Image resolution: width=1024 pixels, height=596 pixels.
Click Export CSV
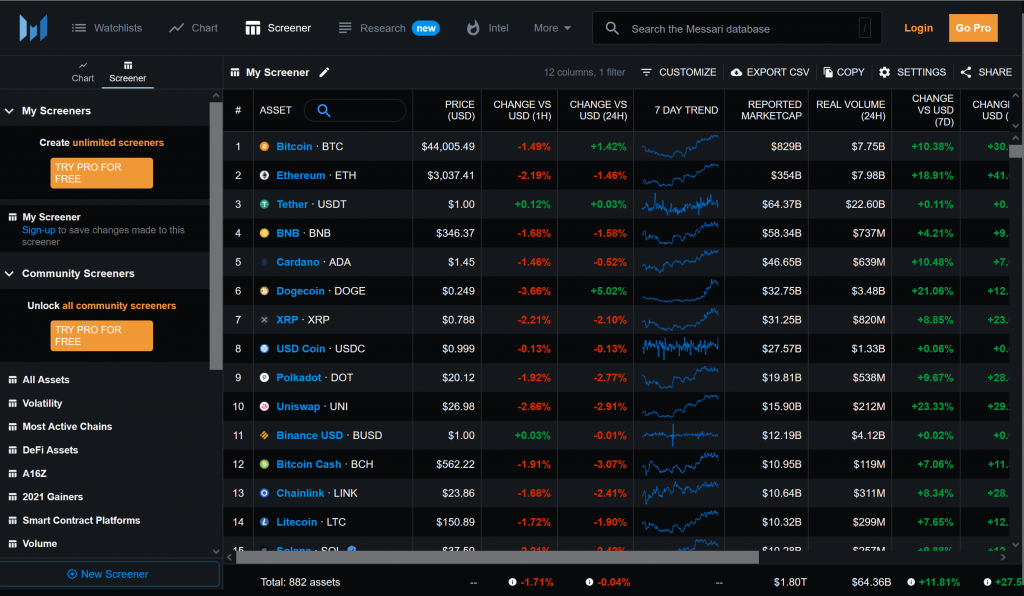pos(770,72)
